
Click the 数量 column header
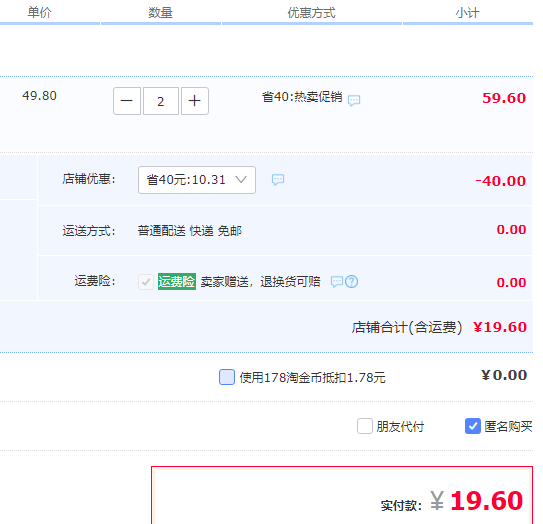click(160, 13)
